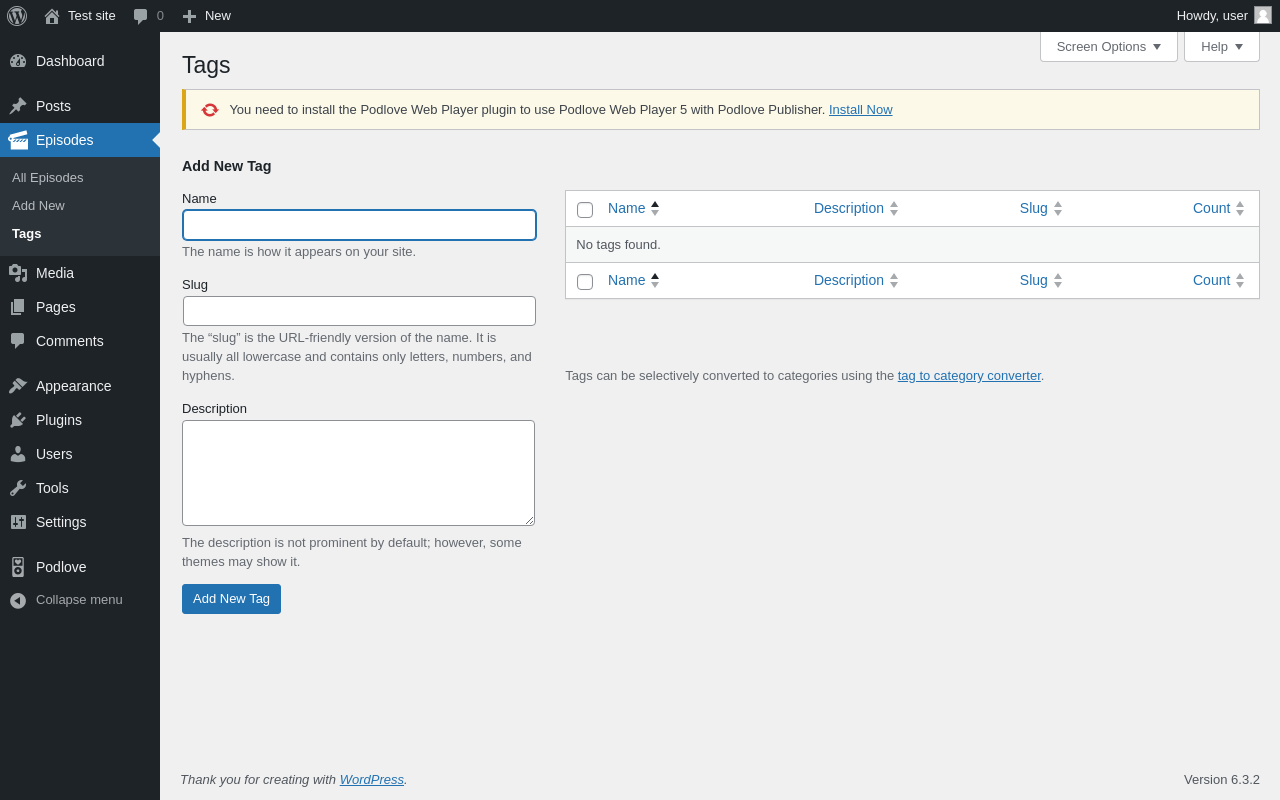Screen dimensions: 1280x800
Task: Sort tags by Count column header
Action: tap(1211, 208)
